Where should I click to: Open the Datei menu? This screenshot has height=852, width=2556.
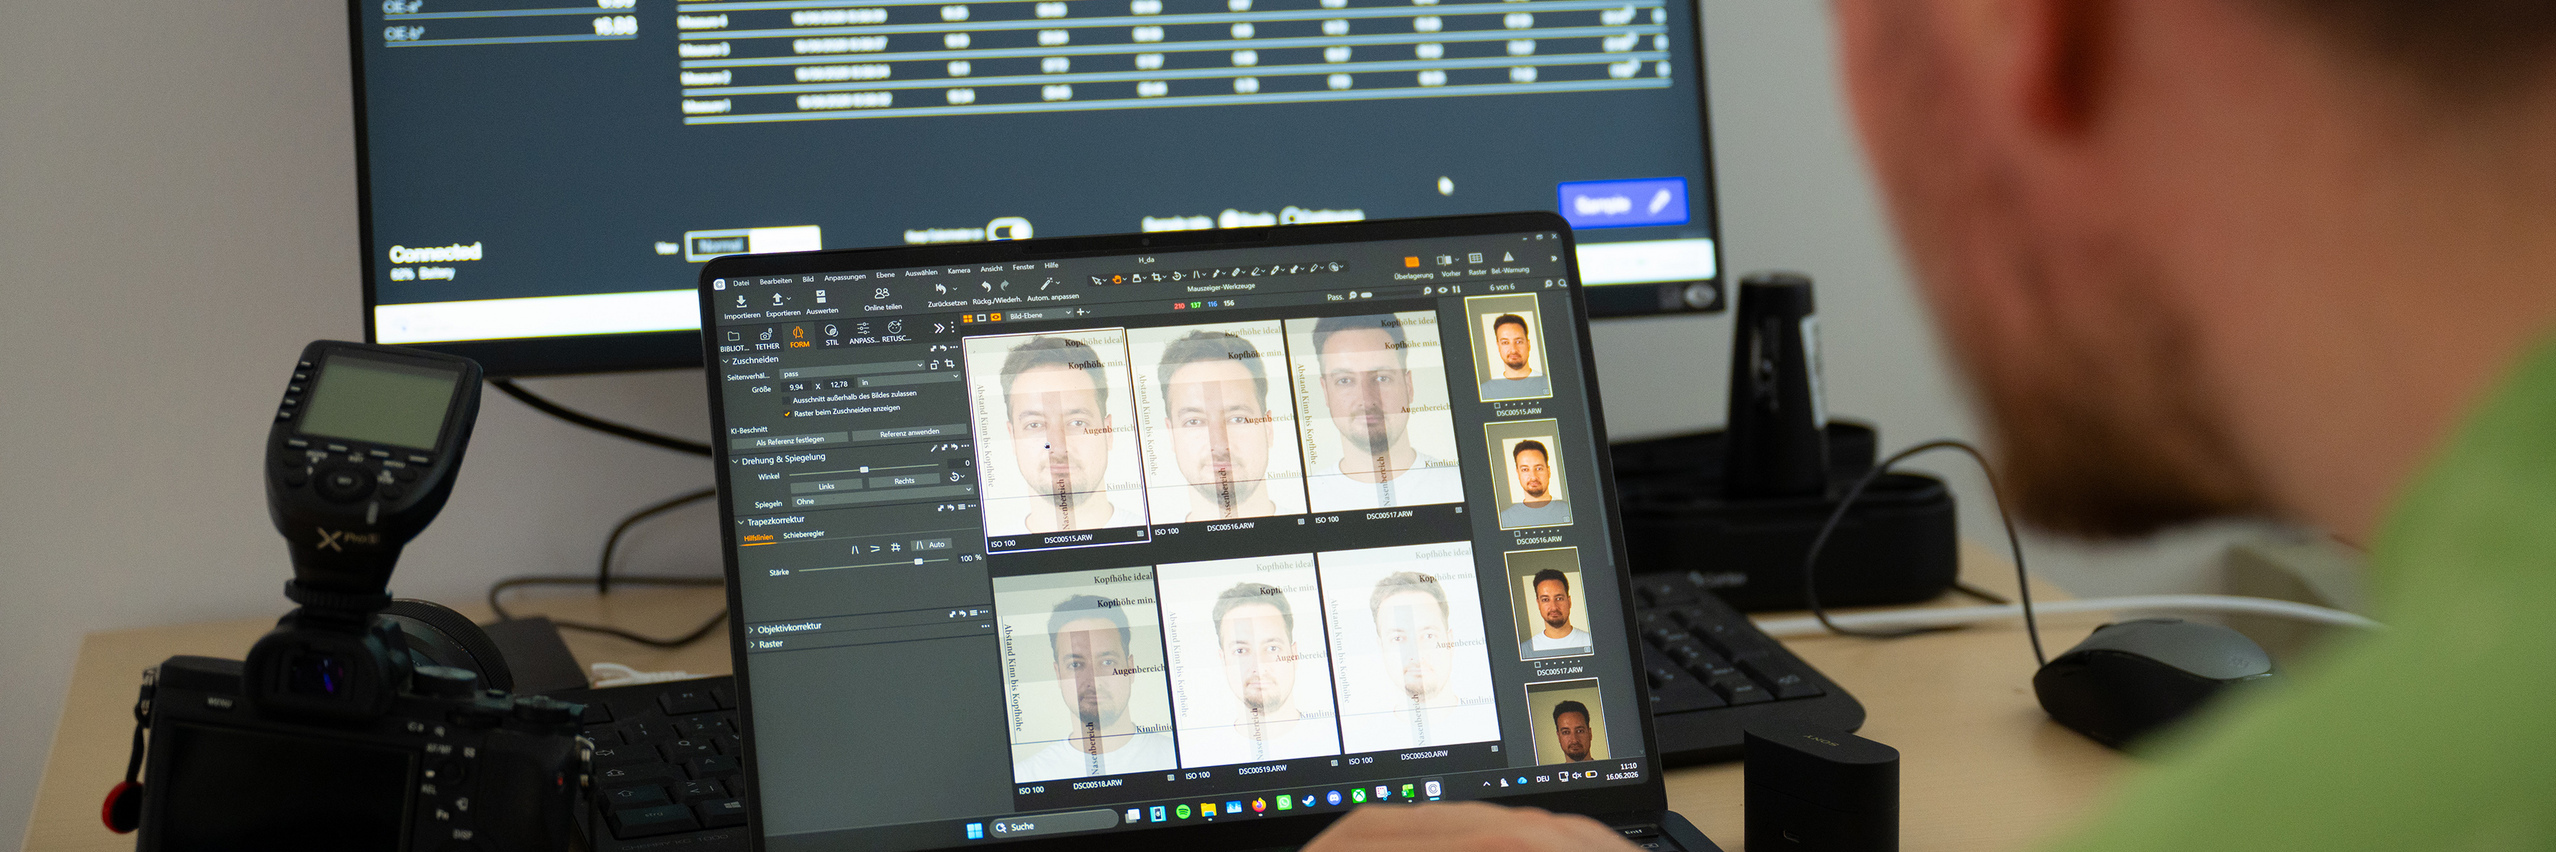pyautogui.click(x=741, y=283)
